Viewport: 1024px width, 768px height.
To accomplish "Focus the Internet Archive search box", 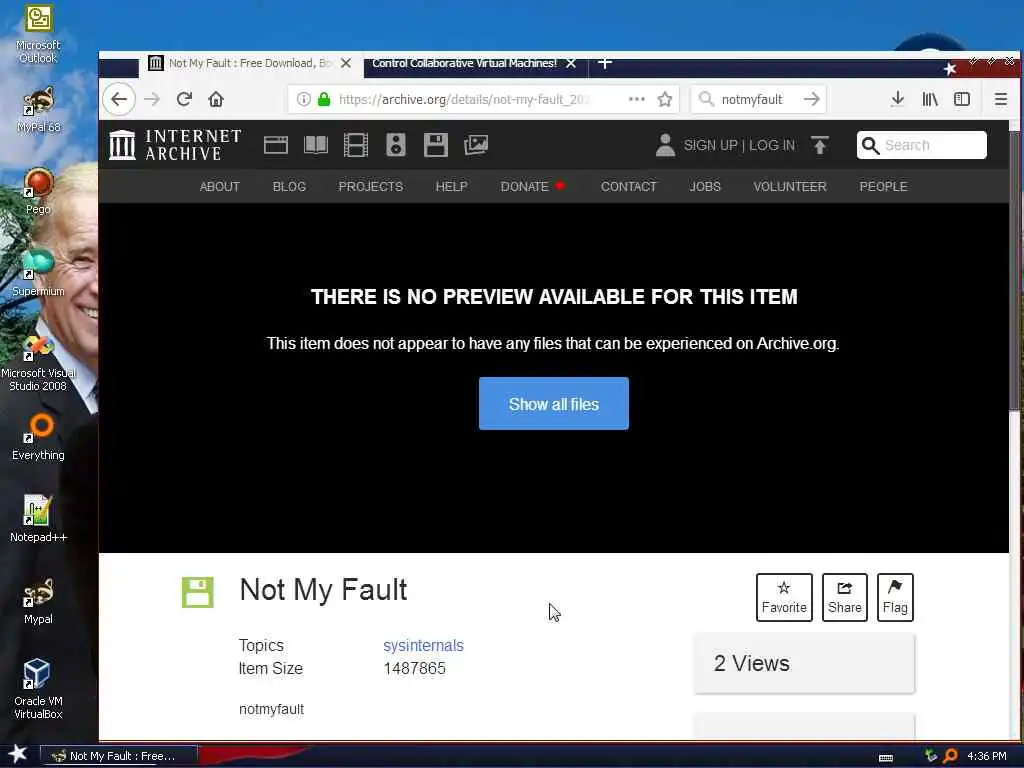I will click(921, 145).
